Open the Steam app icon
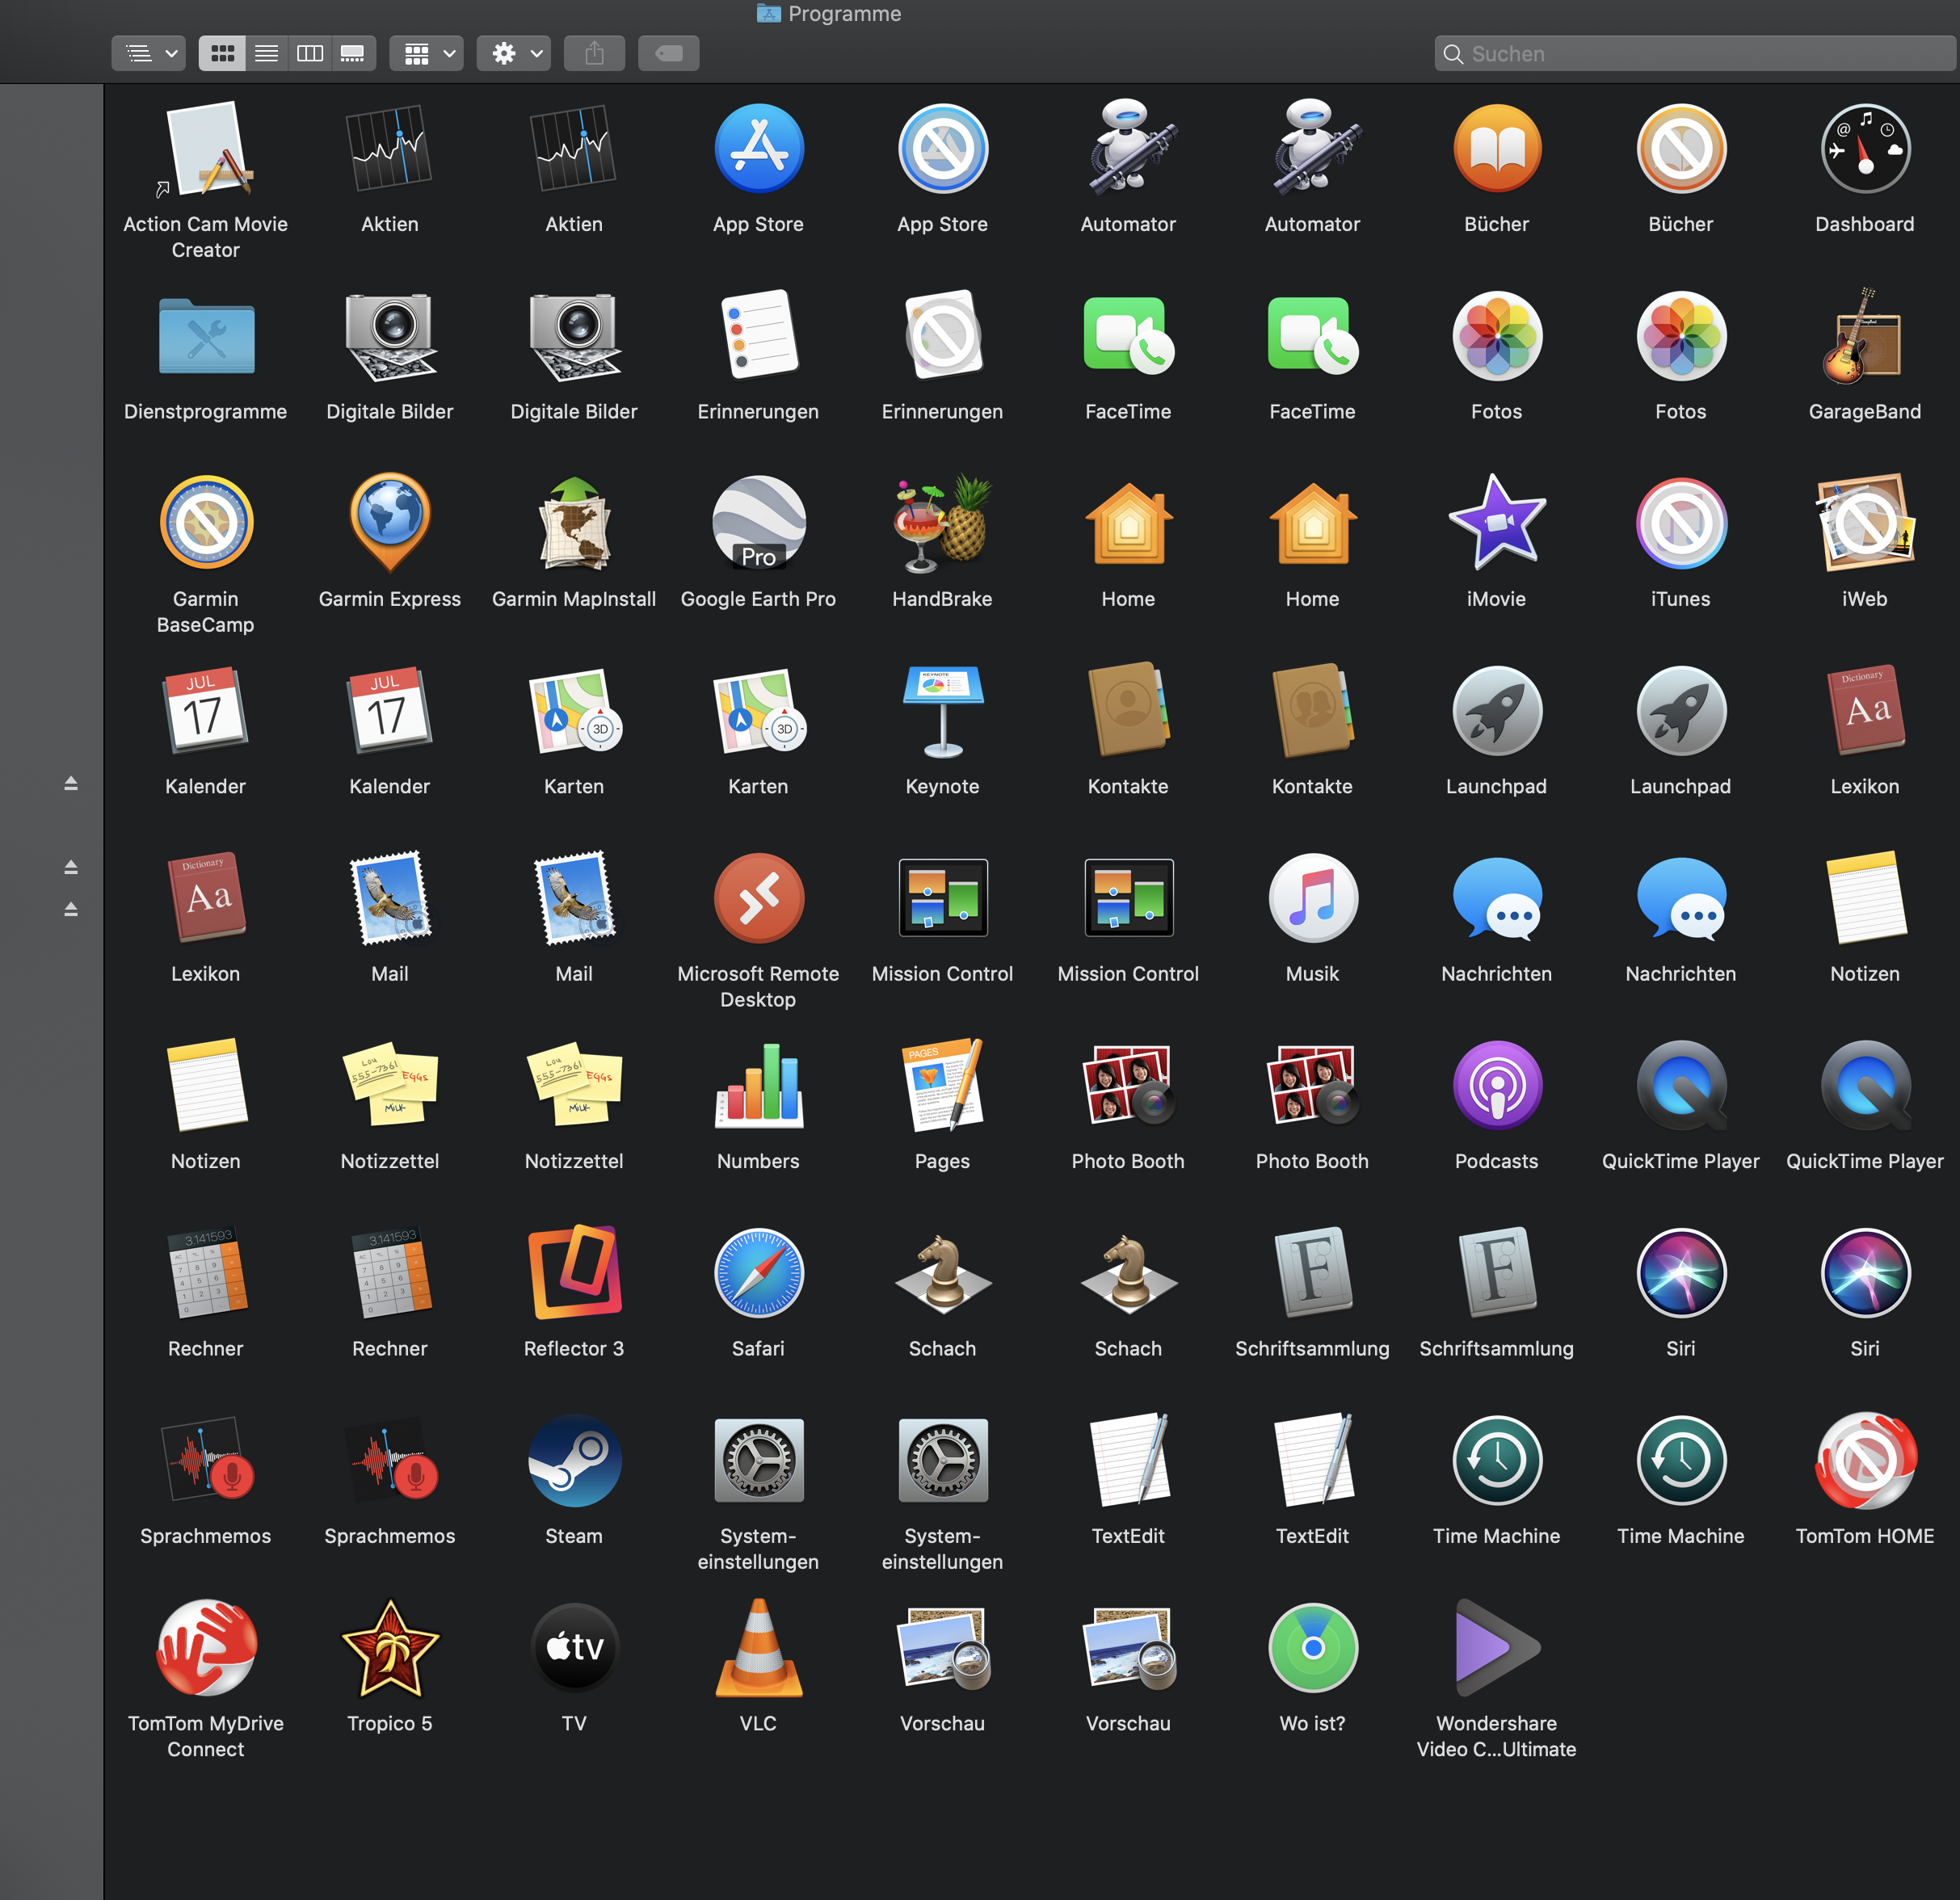The width and height of the screenshot is (1960, 1900). (574, 1461)
